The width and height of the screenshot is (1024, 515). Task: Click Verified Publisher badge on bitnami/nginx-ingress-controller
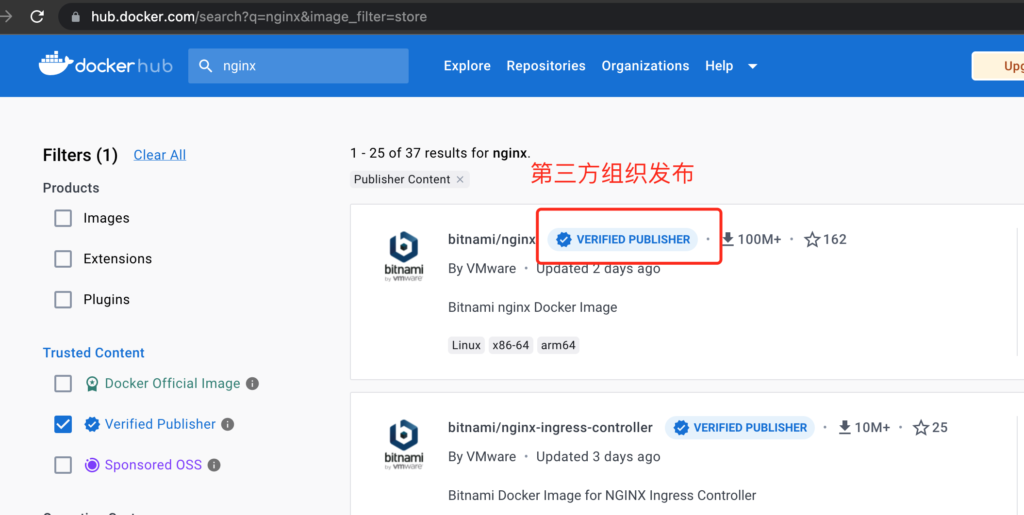tap(740, 428)
